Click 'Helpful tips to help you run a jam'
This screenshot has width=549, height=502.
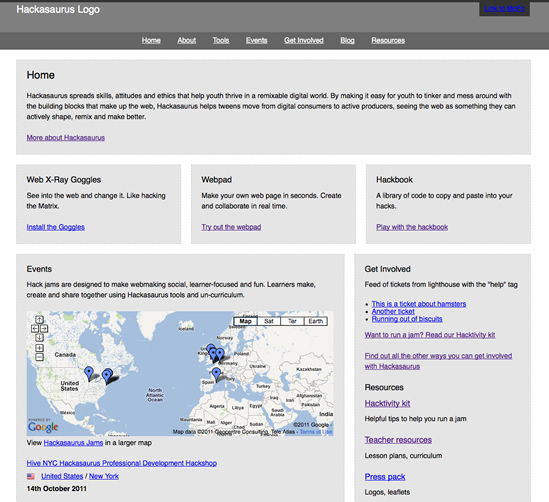click(x=415, y=419)
